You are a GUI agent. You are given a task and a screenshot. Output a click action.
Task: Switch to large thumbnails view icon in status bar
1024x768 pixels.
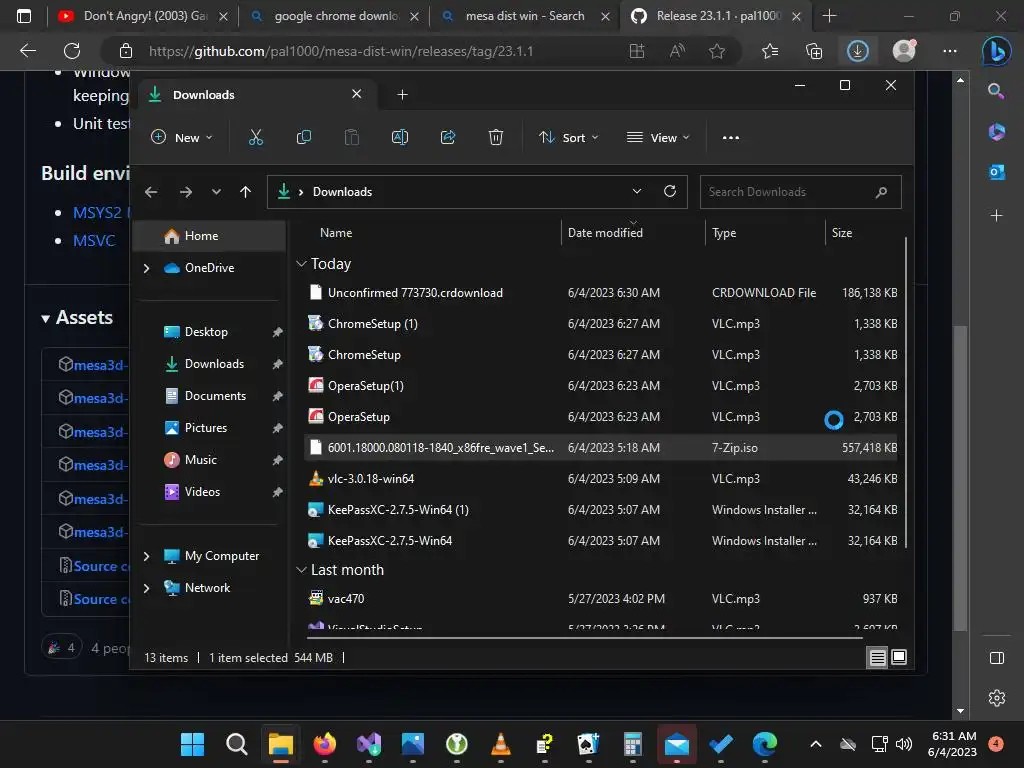(x=899, y=657)
